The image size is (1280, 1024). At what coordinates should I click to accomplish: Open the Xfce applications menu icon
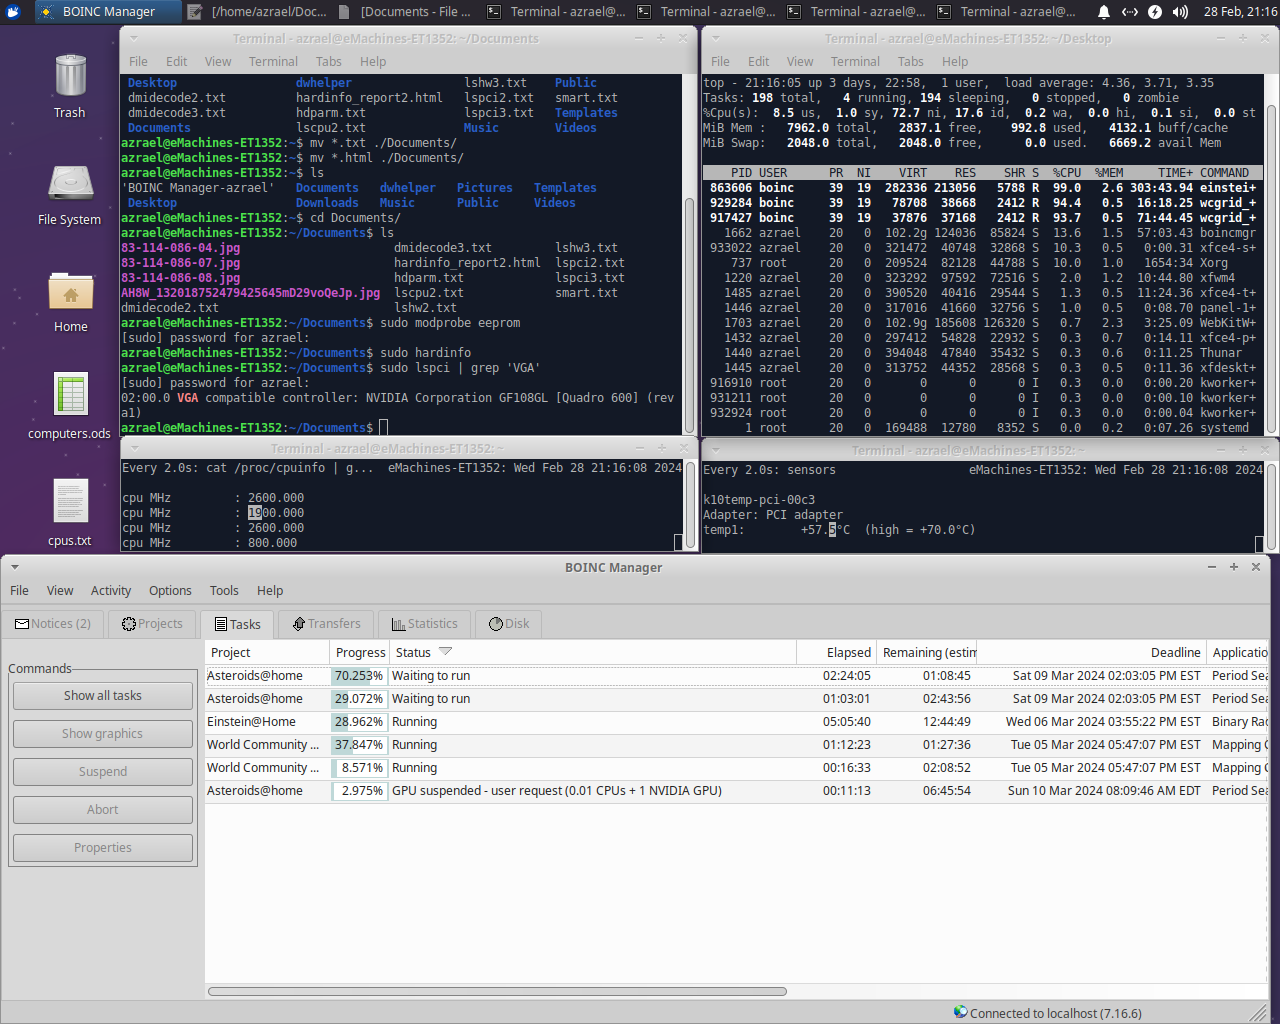pyautogui.click(x=12, y=12)
